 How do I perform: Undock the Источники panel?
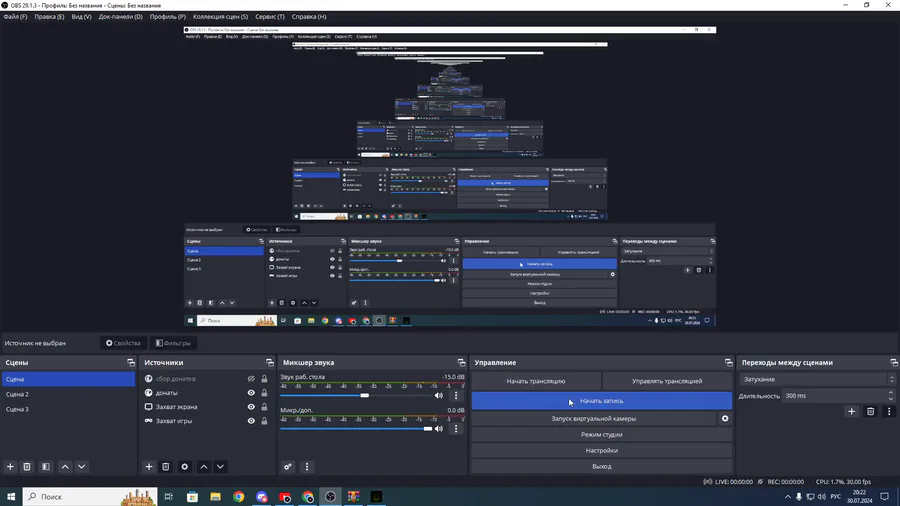coord(269,363)
